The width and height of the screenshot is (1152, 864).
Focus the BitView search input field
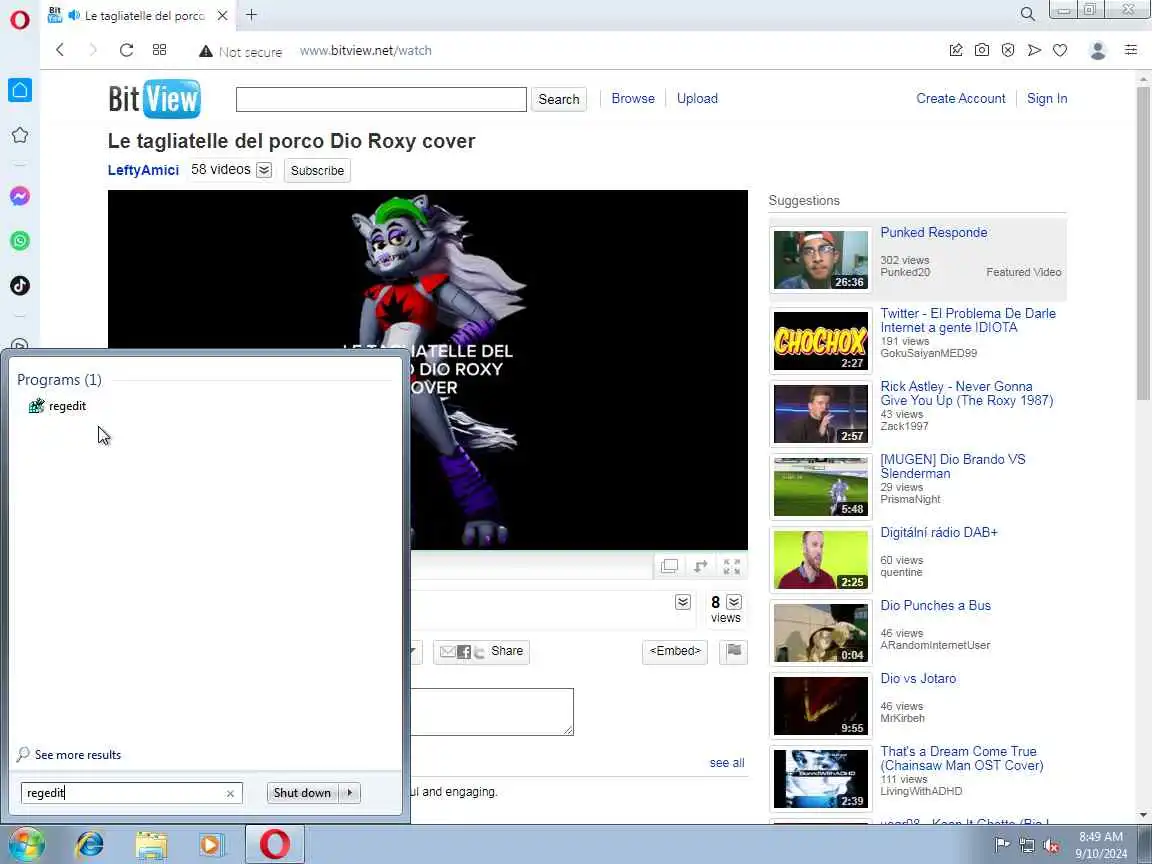(381, 99)
